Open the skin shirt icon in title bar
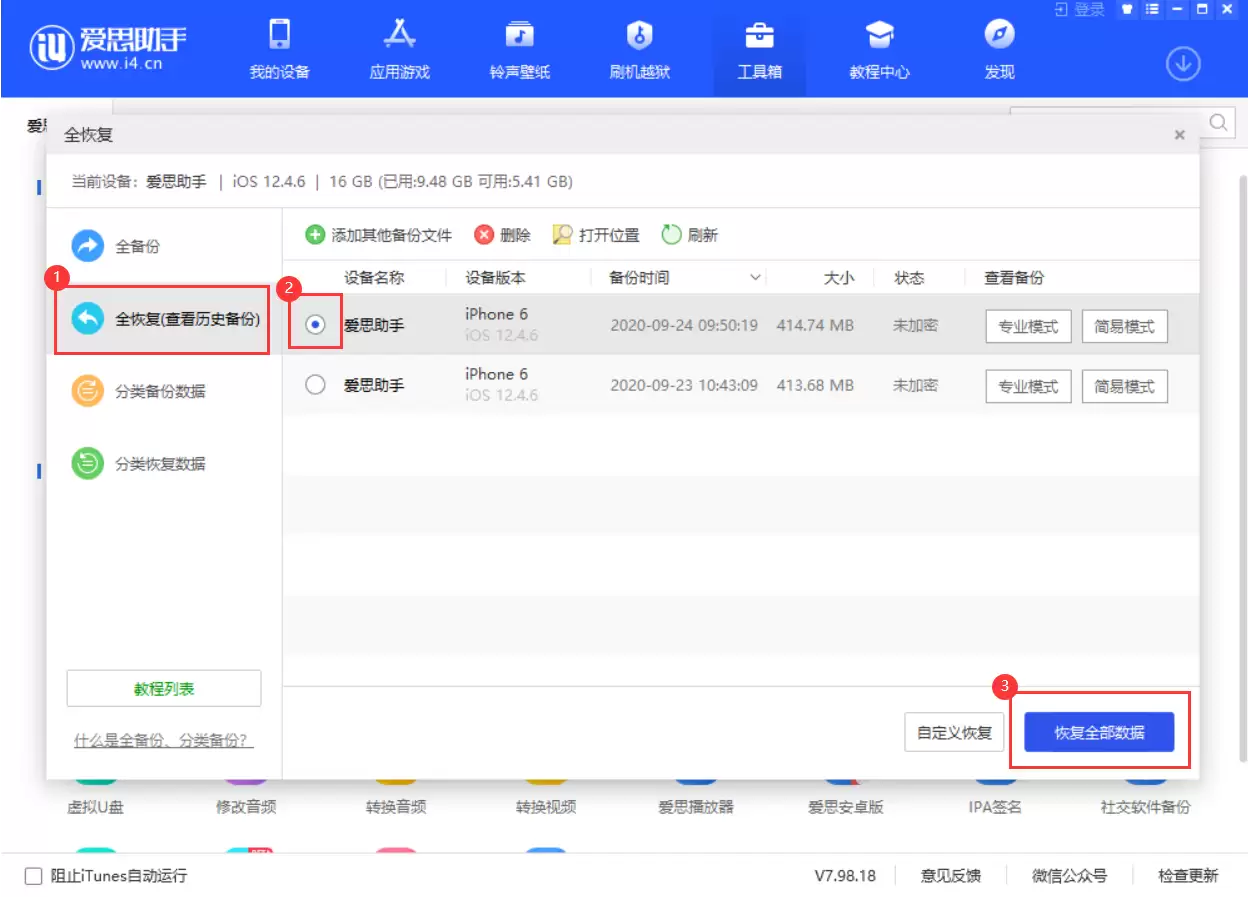Viewport: 1248px width, 897px height. tap(1127, 9)
